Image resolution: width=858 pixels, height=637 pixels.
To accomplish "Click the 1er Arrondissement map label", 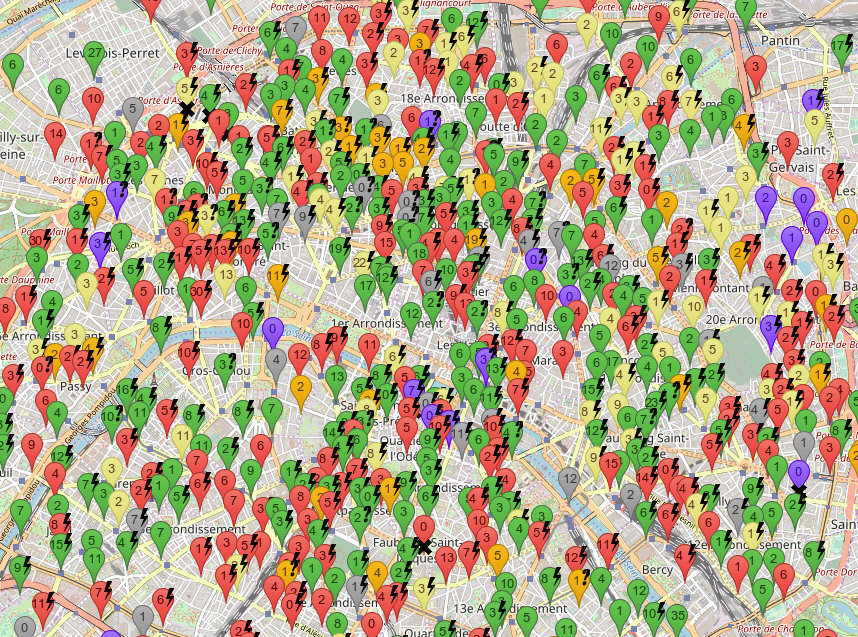I will coord(387,323).
